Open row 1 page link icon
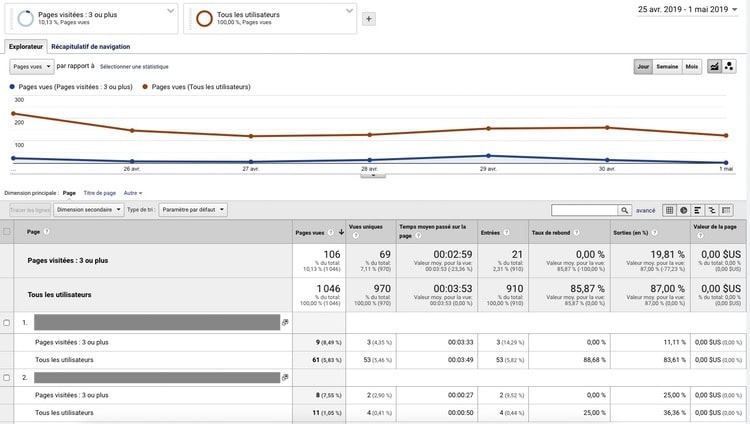 click(285, 323)
